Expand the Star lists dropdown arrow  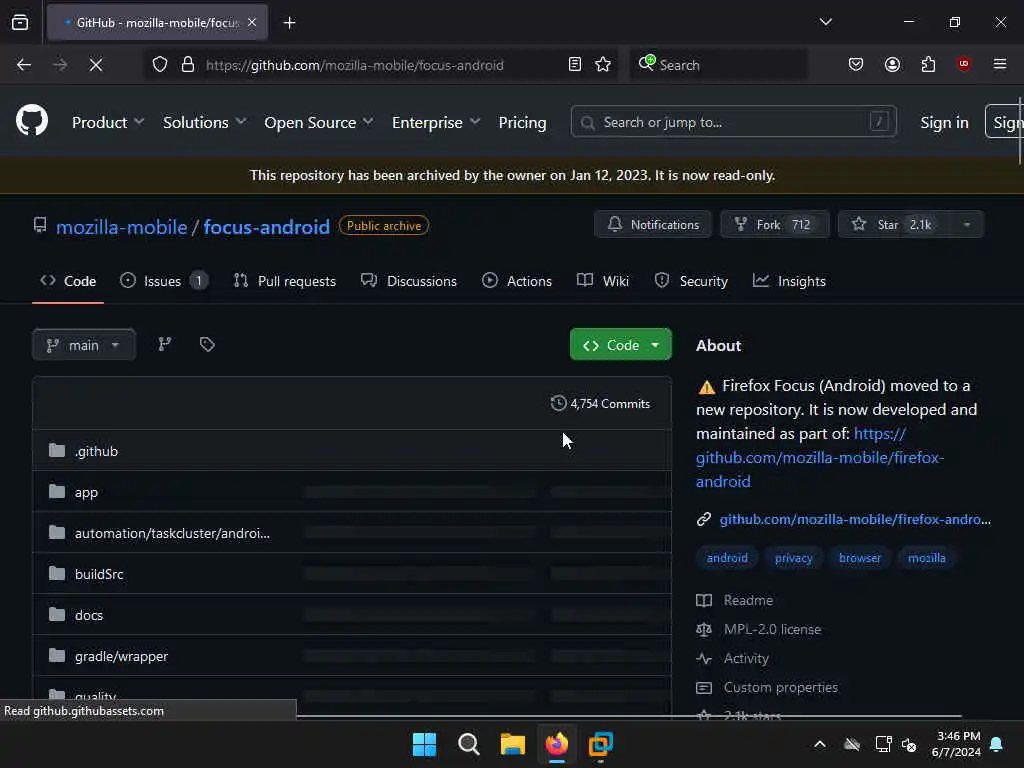tap(967, 225)
